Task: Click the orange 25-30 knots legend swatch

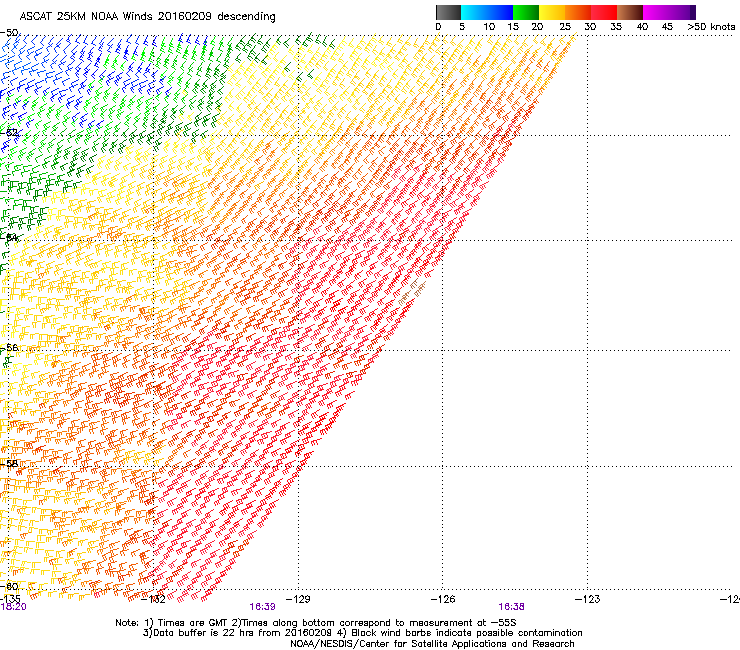Action: 578,12
